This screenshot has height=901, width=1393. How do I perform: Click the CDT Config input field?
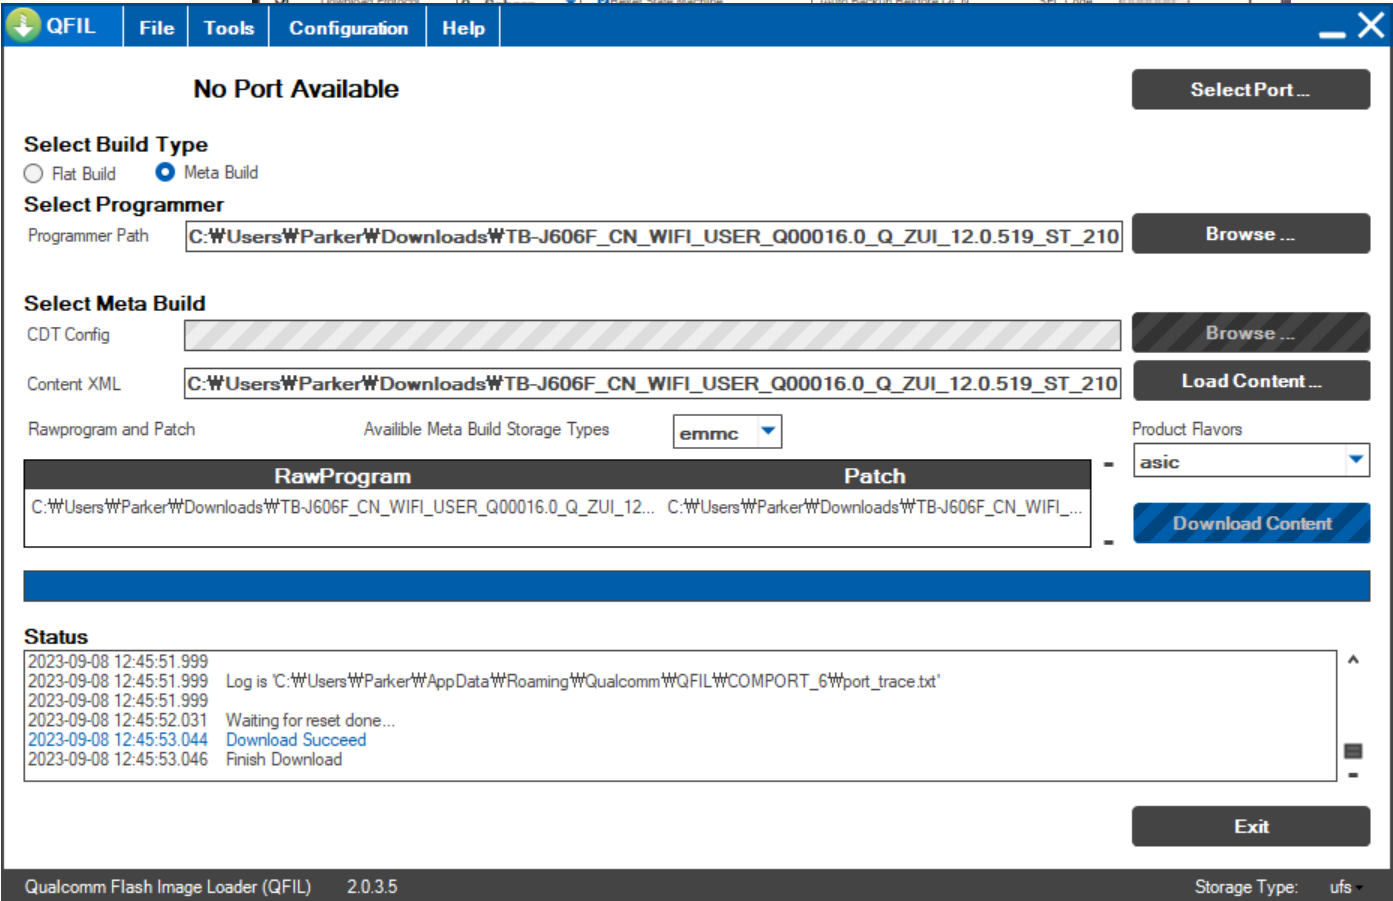(x=652, y=335)
